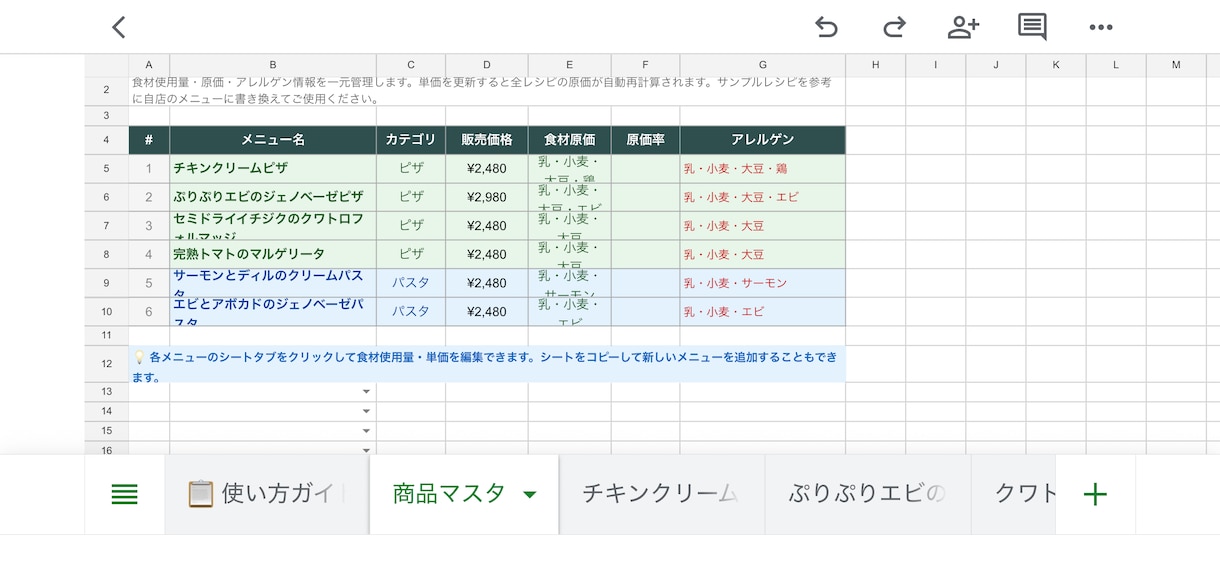Select the ¥2,480 price for チキンクリームピザ
This screenshot has width=1220, height=563.
pos(487,168)
